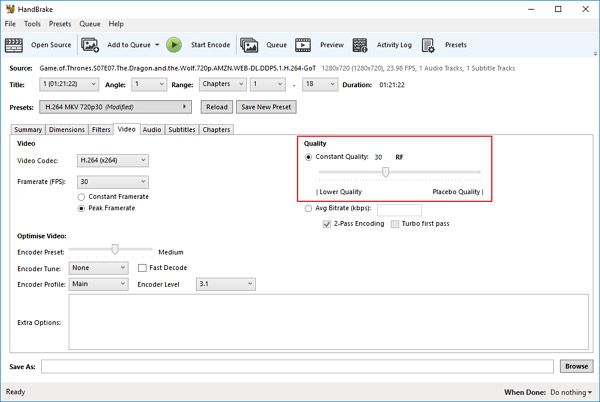Enable the Fast Decode checkbox
The width and height of the screenshot is (600, 402).
pos(142,268)
